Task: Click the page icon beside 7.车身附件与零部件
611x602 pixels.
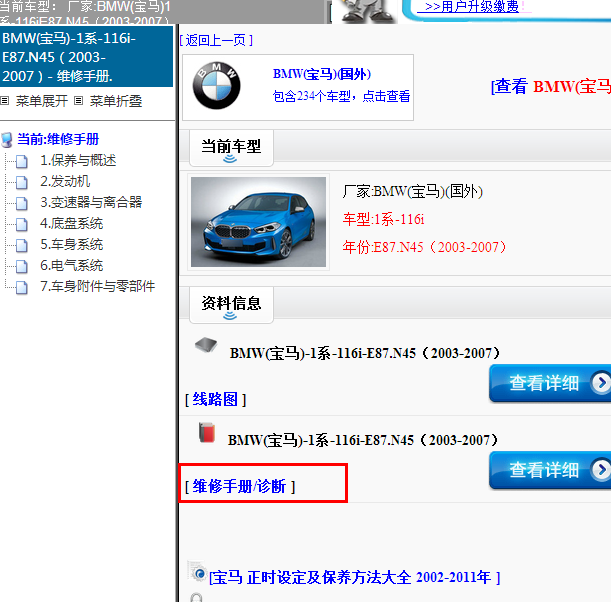Action: pos(21,287)
